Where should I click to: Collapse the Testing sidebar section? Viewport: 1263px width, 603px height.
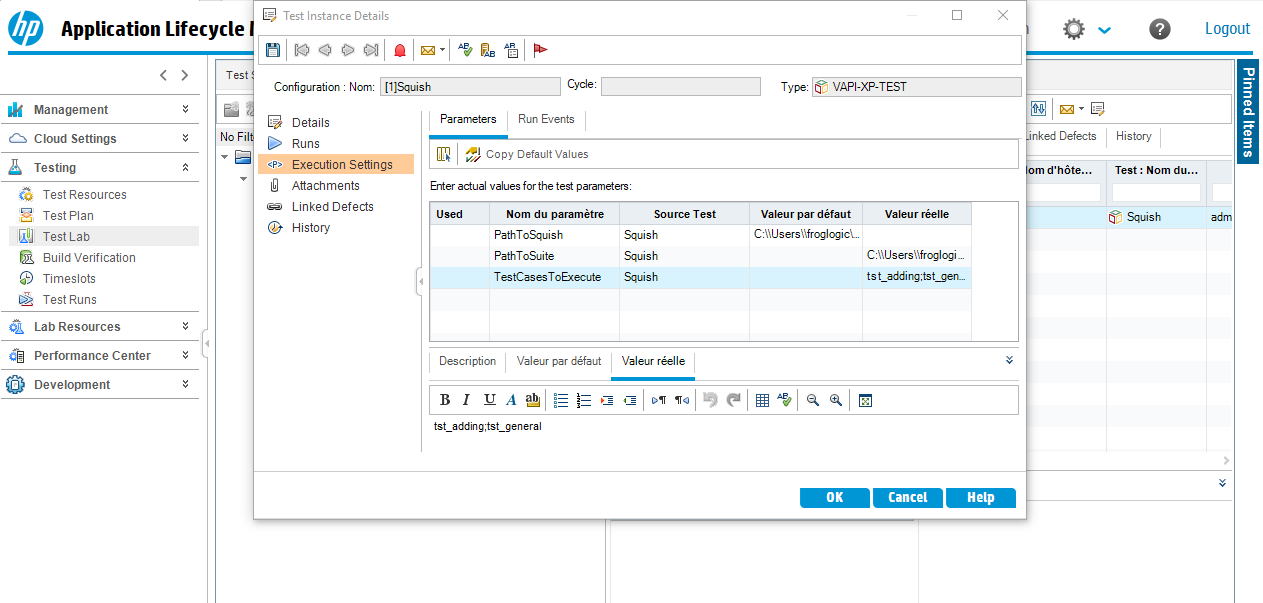pyautogui.click(x=185, y=167)
